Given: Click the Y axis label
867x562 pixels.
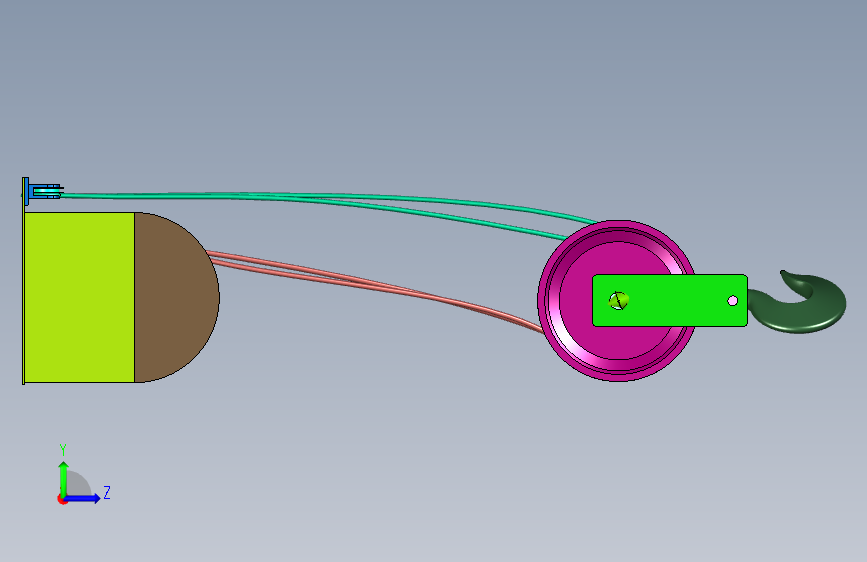Looking at the screenshot, I should [x=63, y=450].
